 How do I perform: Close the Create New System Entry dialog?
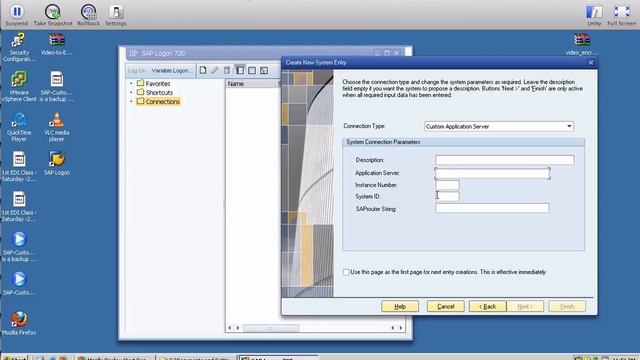591,62
